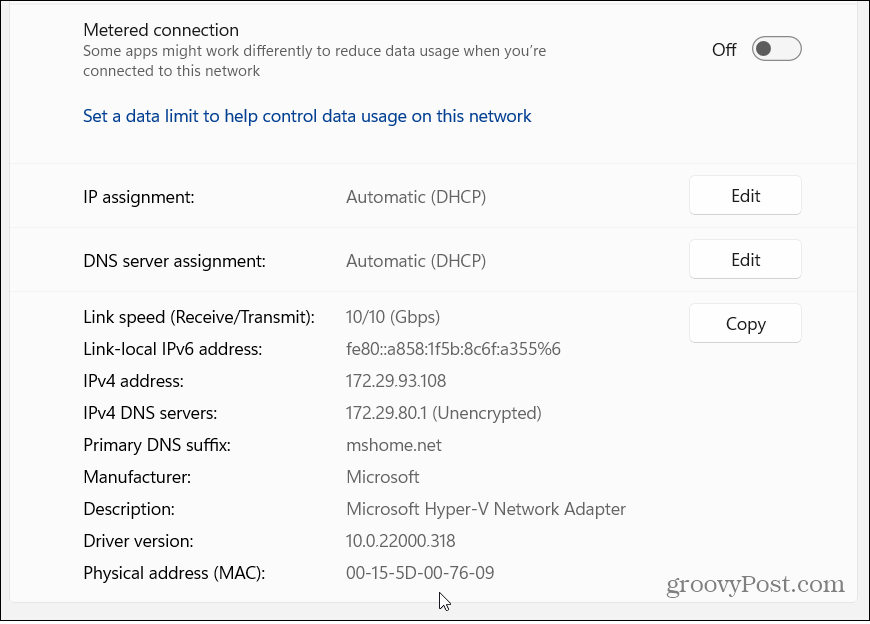The image size is (870, 624).
Task: Click the Automatic DHCP label for IP assignment
Action: [x=416, y=197]
